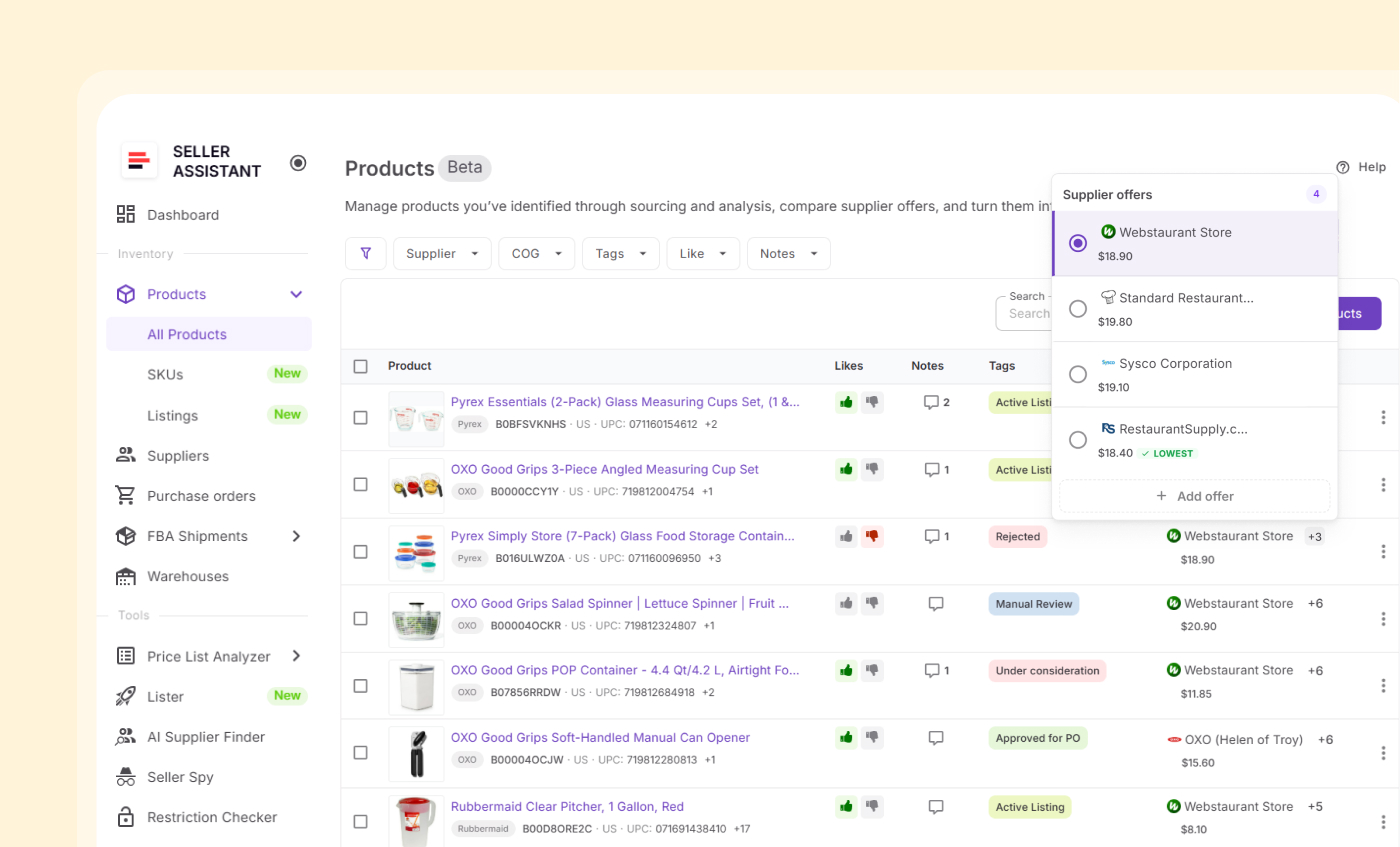Open notes on Pyrex Essentials Measuring Cups
The height and width of the screenshot is (847, 1400).
click(x=936, y=402)
